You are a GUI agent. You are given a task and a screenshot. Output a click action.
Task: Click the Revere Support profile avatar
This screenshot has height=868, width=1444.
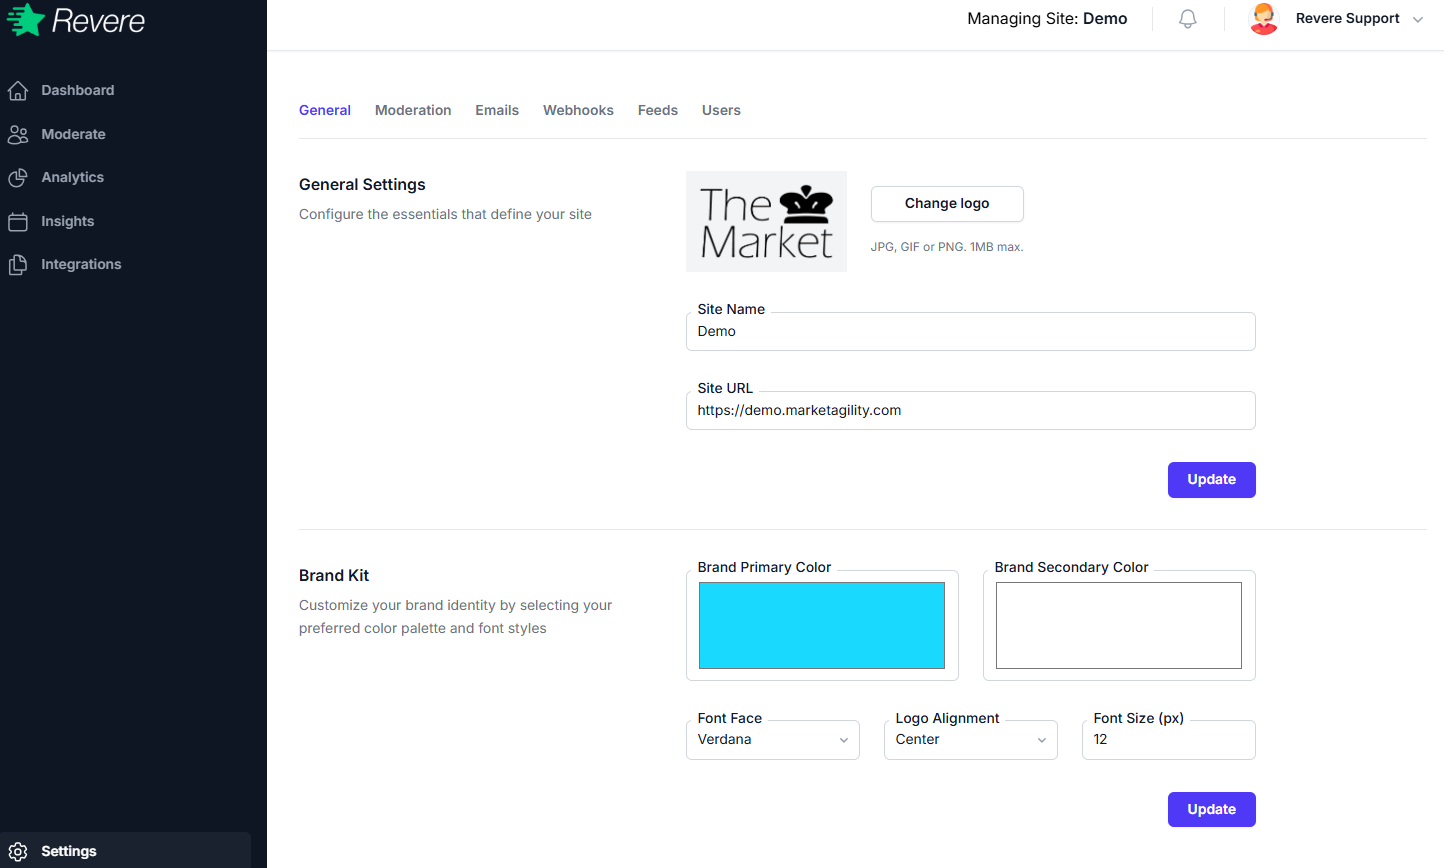(1262, 18)
